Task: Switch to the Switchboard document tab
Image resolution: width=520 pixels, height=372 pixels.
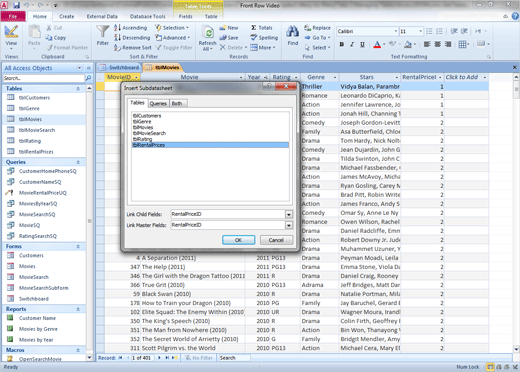Action: (119, 67)
